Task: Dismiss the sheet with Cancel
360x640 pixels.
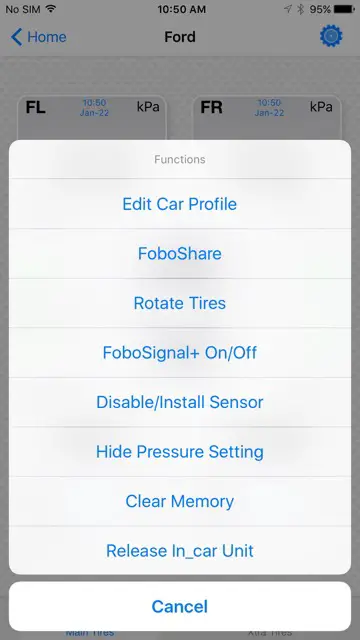Action: pos(180,606)
